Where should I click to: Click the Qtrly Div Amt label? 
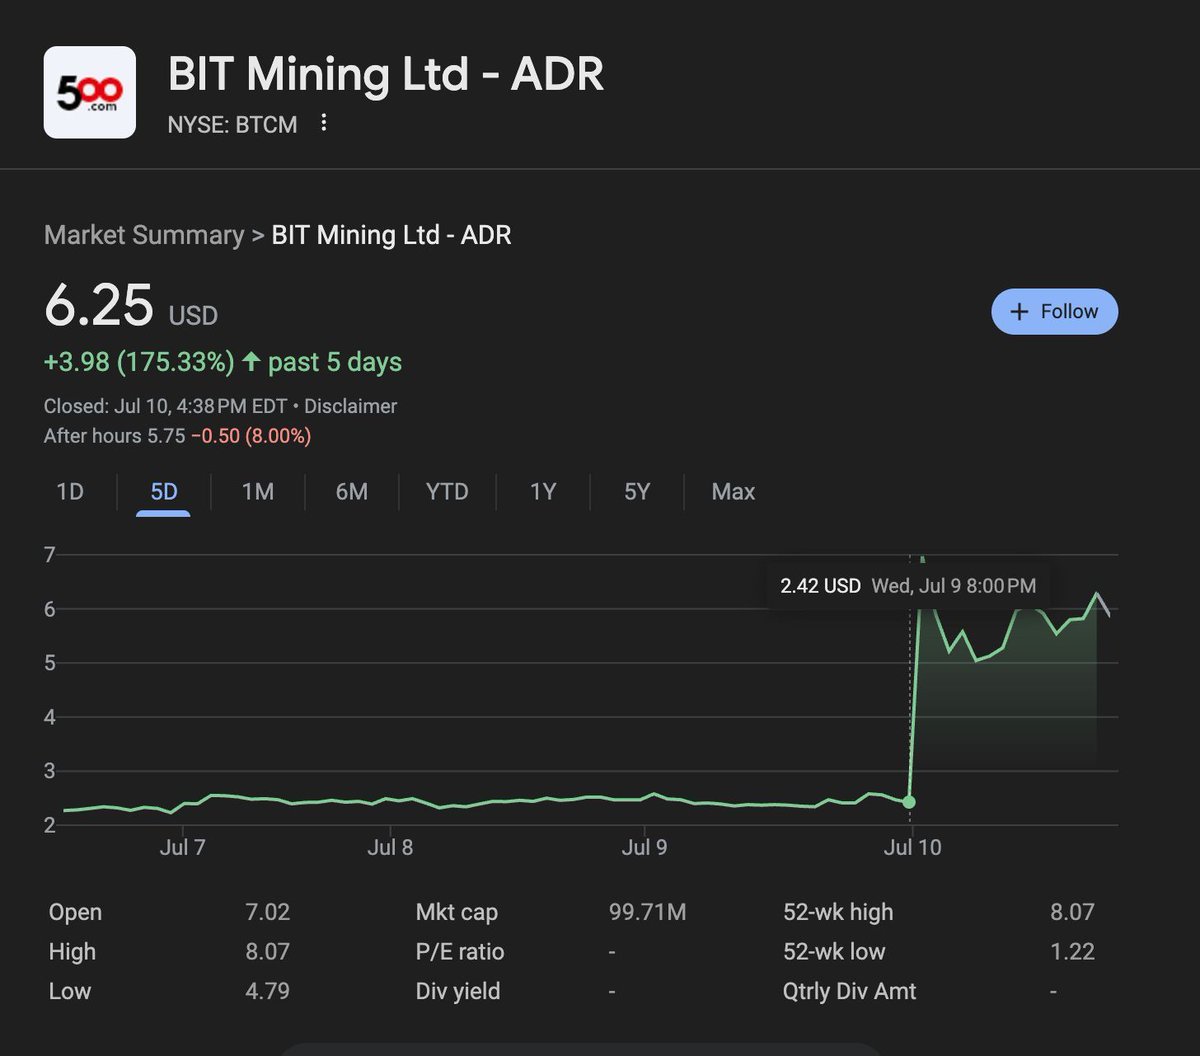click(x=849, y=992)
